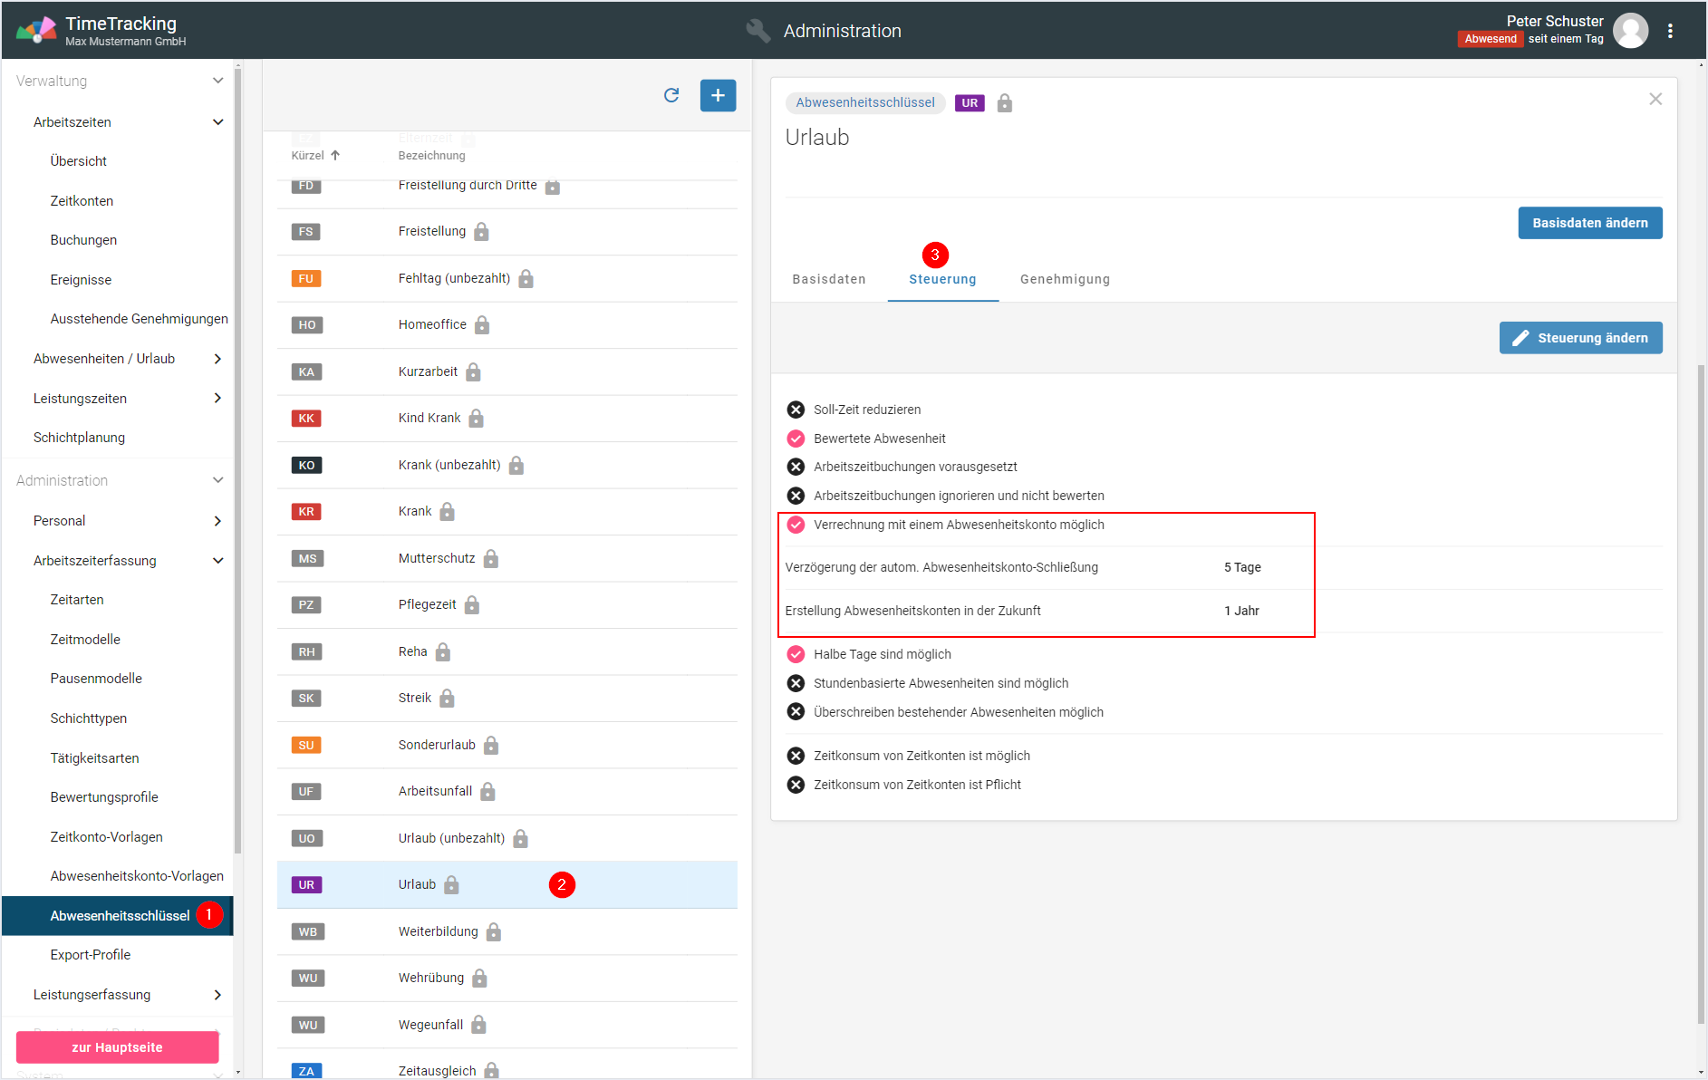Click the refresh list icon
This screenshot has width=1708, height=1080.
[x=671, y=95]
